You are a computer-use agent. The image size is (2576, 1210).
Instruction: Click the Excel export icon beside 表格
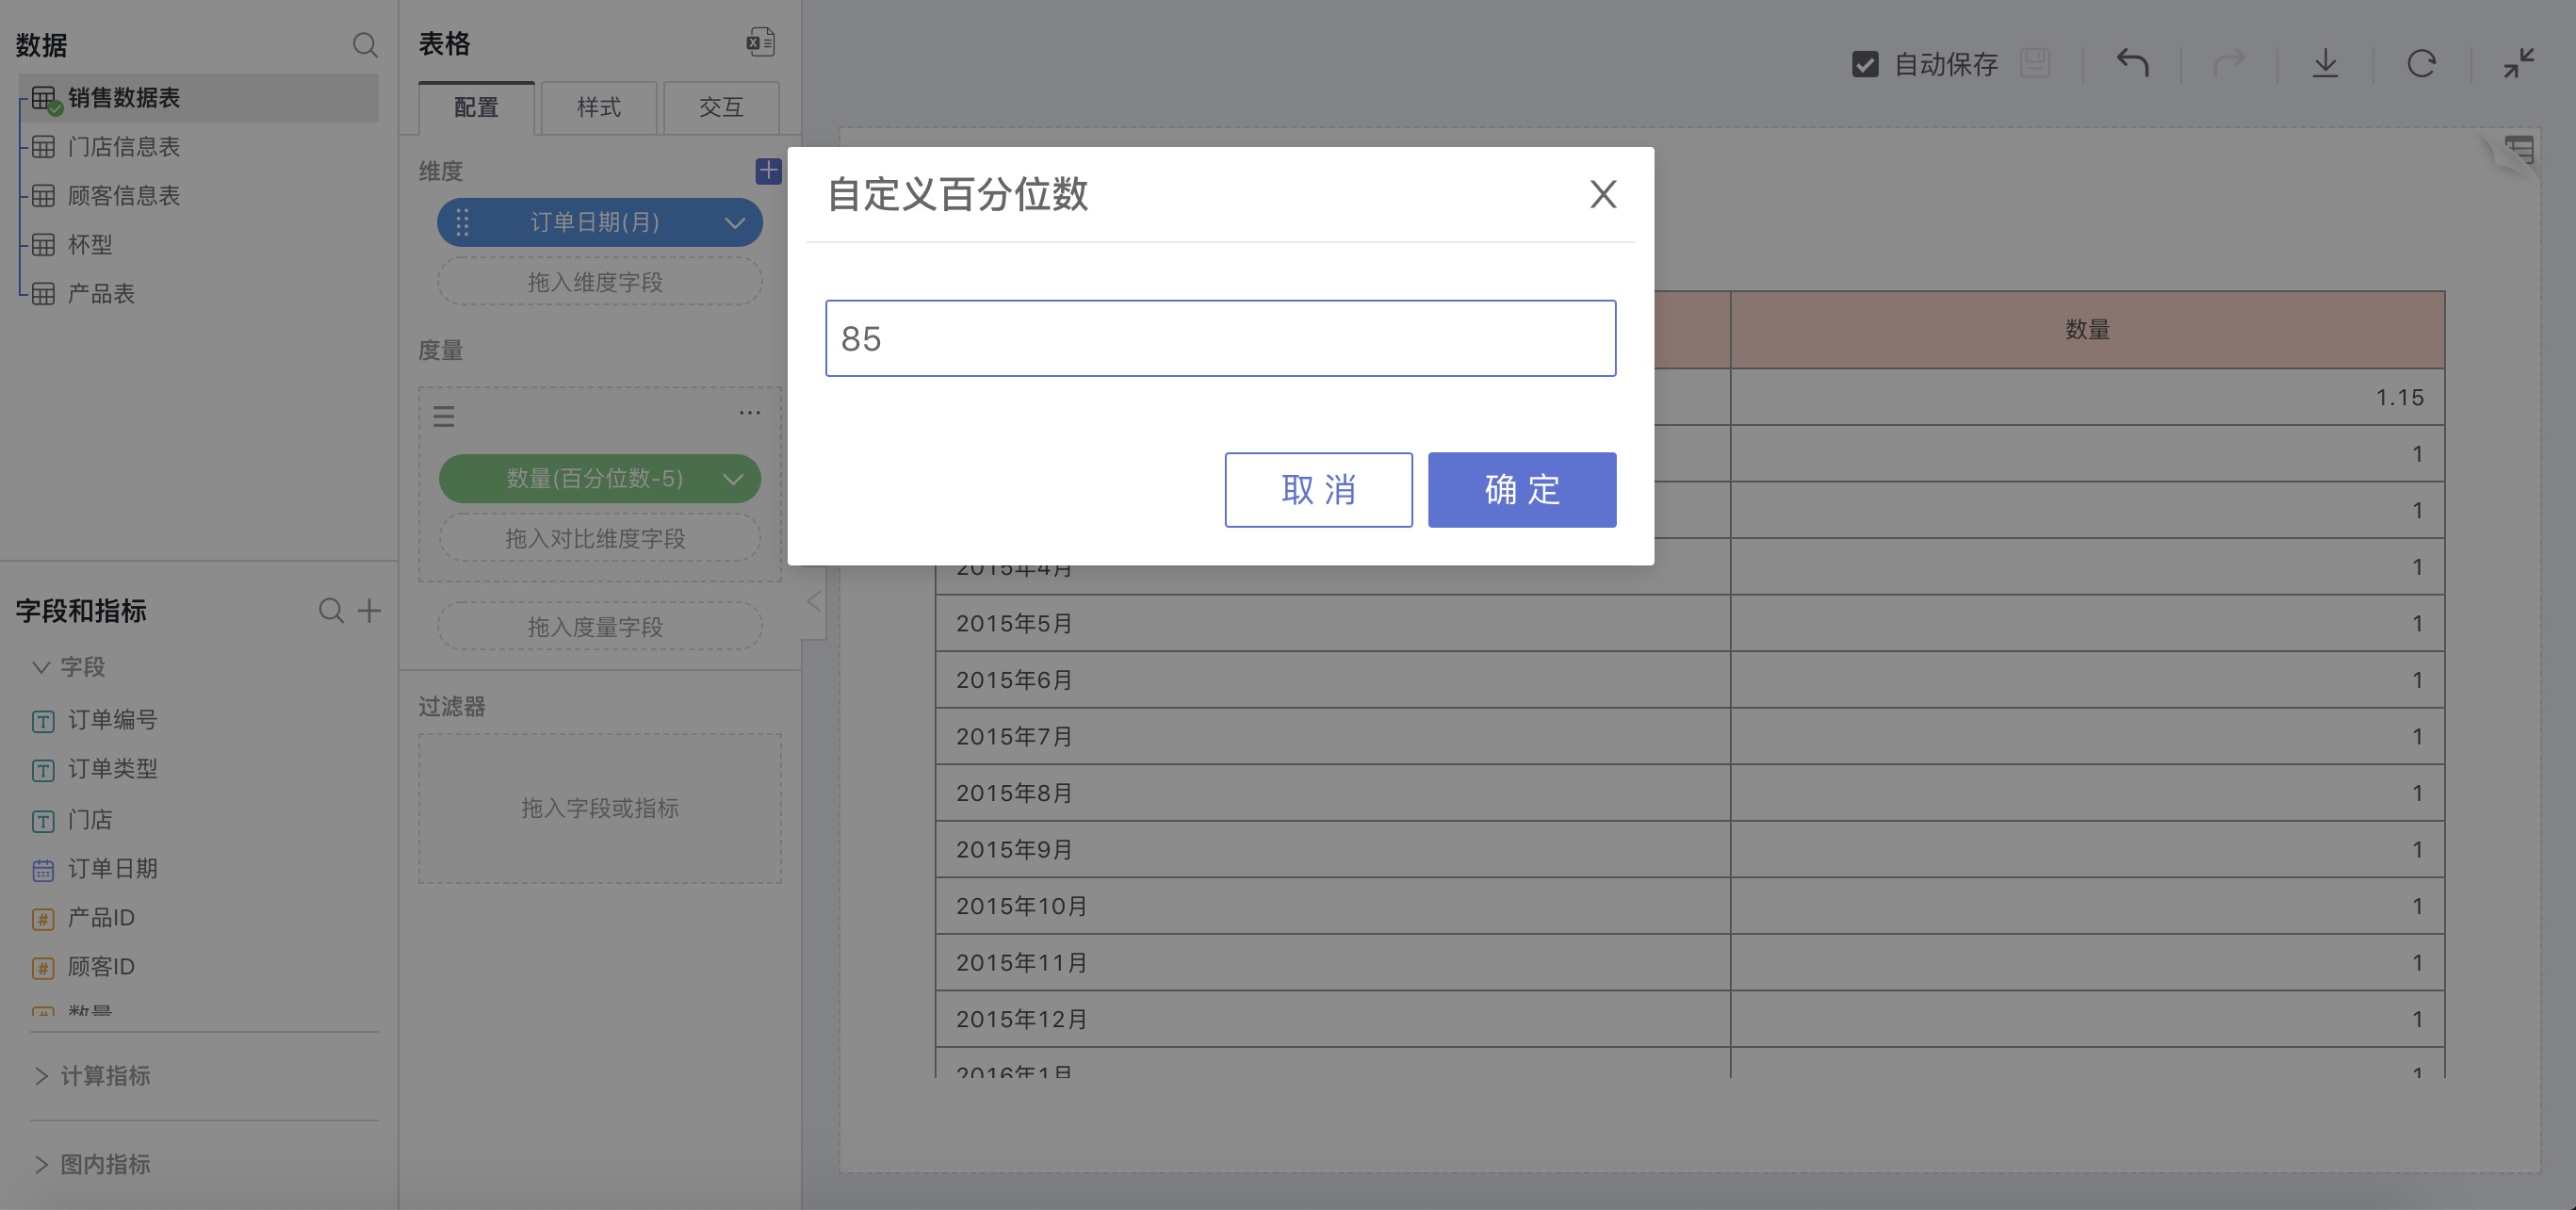coord(760,42)
